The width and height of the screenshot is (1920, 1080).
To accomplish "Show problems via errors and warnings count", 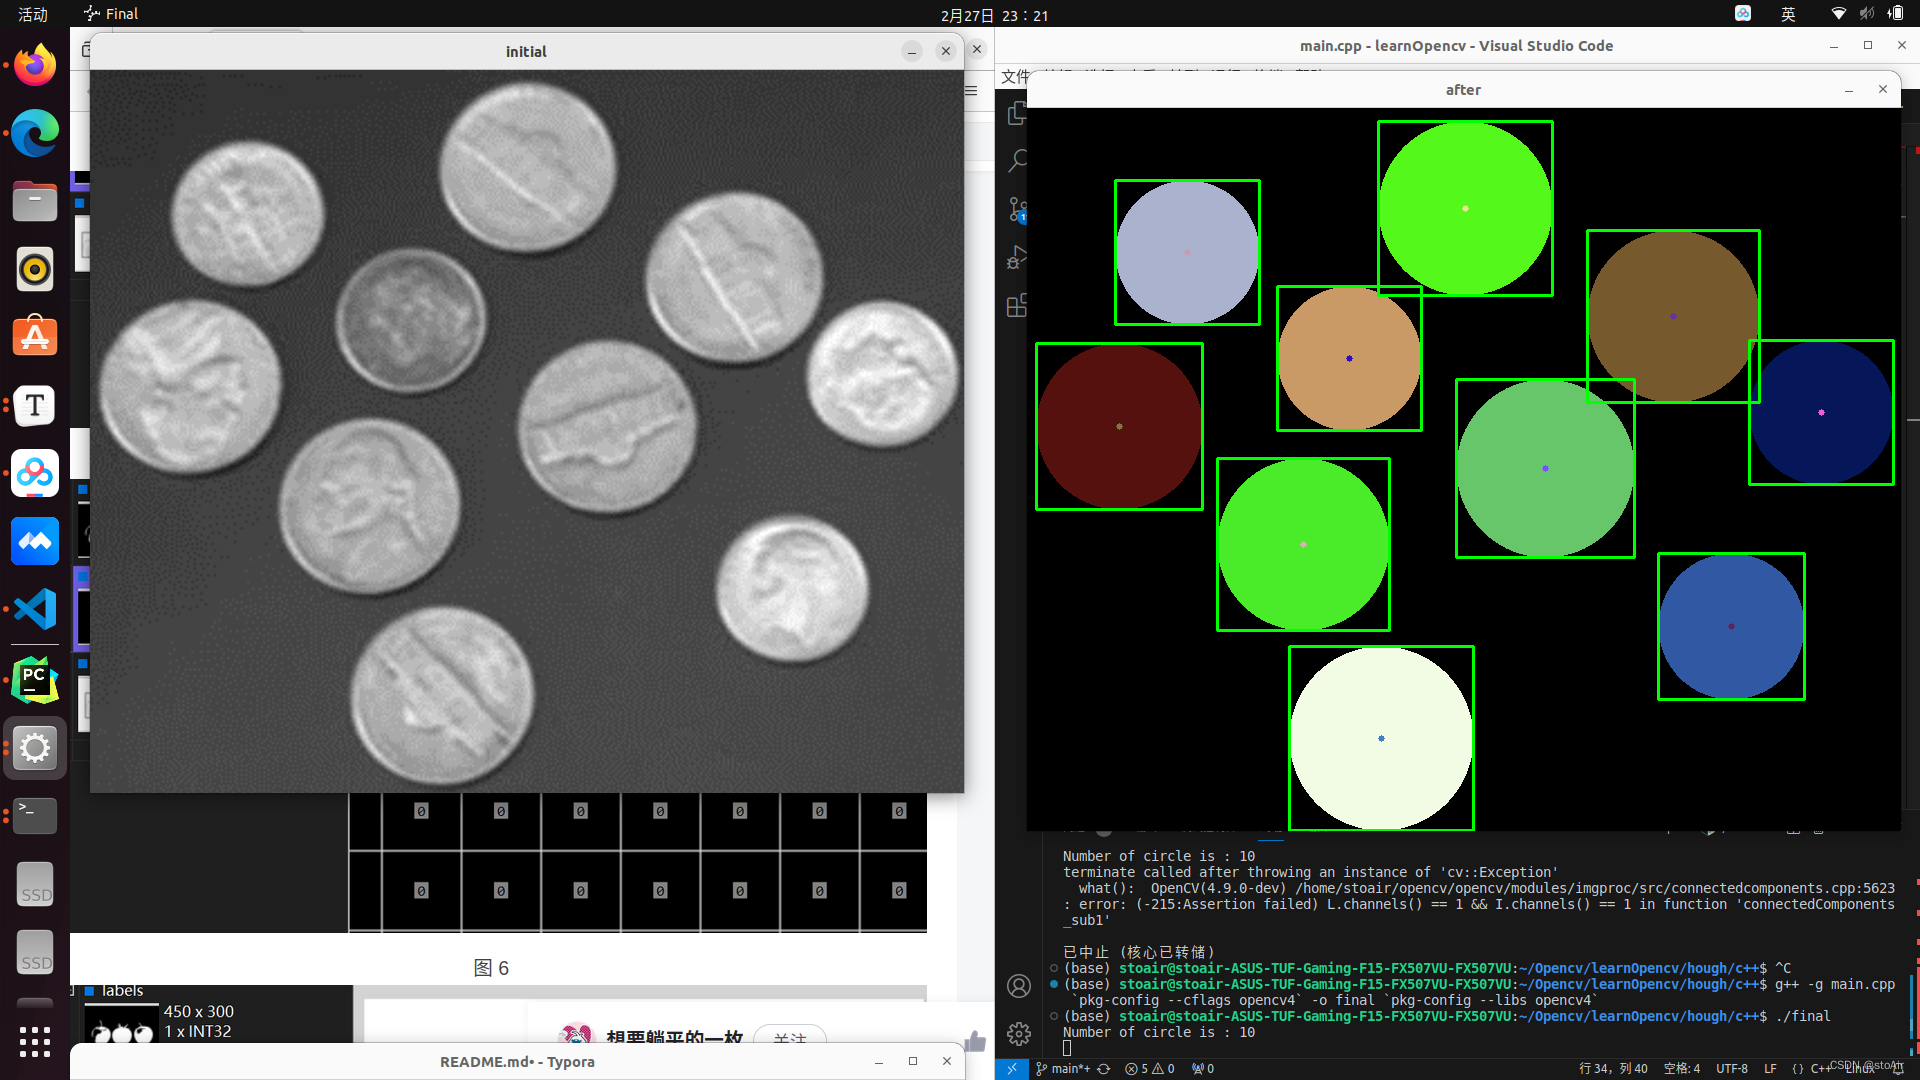I will (x=1150, y=1069).
